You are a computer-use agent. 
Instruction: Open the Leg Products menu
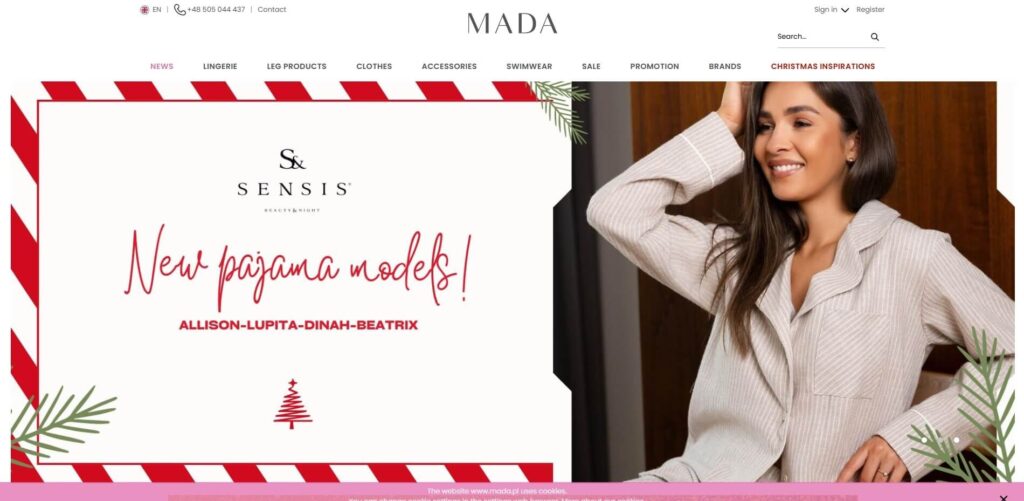pos(296,67)
